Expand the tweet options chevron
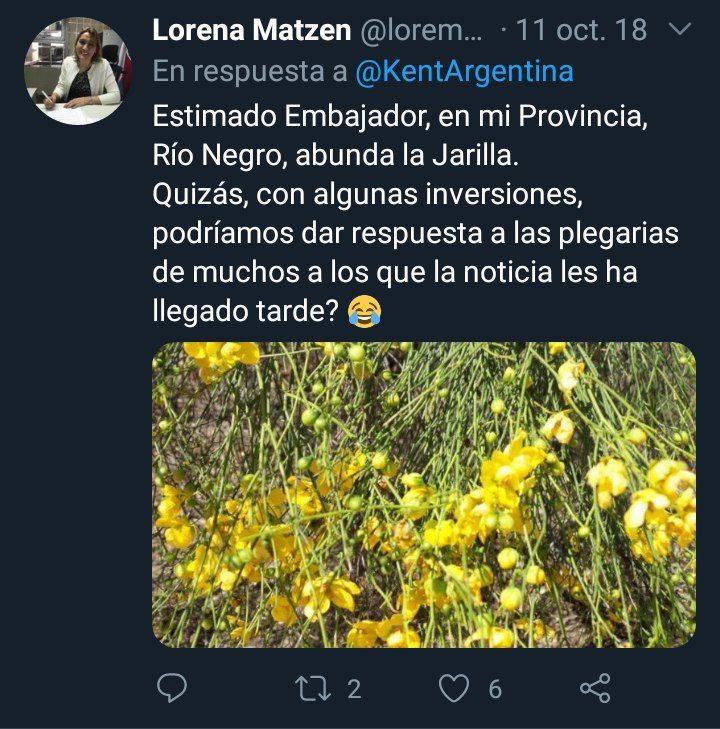The width and height of the screenshot is (720, 729). click(x=680, y=29)
